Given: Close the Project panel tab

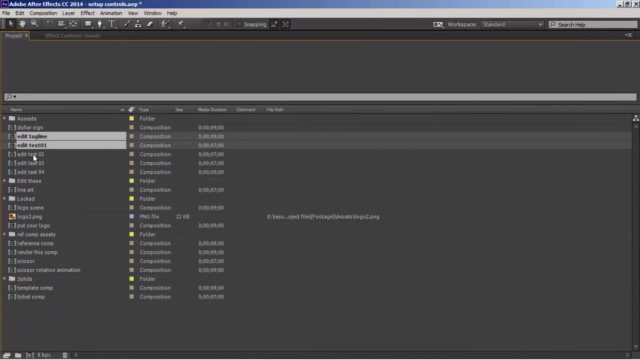Looking at the screenshot, I should coord(27,36).
